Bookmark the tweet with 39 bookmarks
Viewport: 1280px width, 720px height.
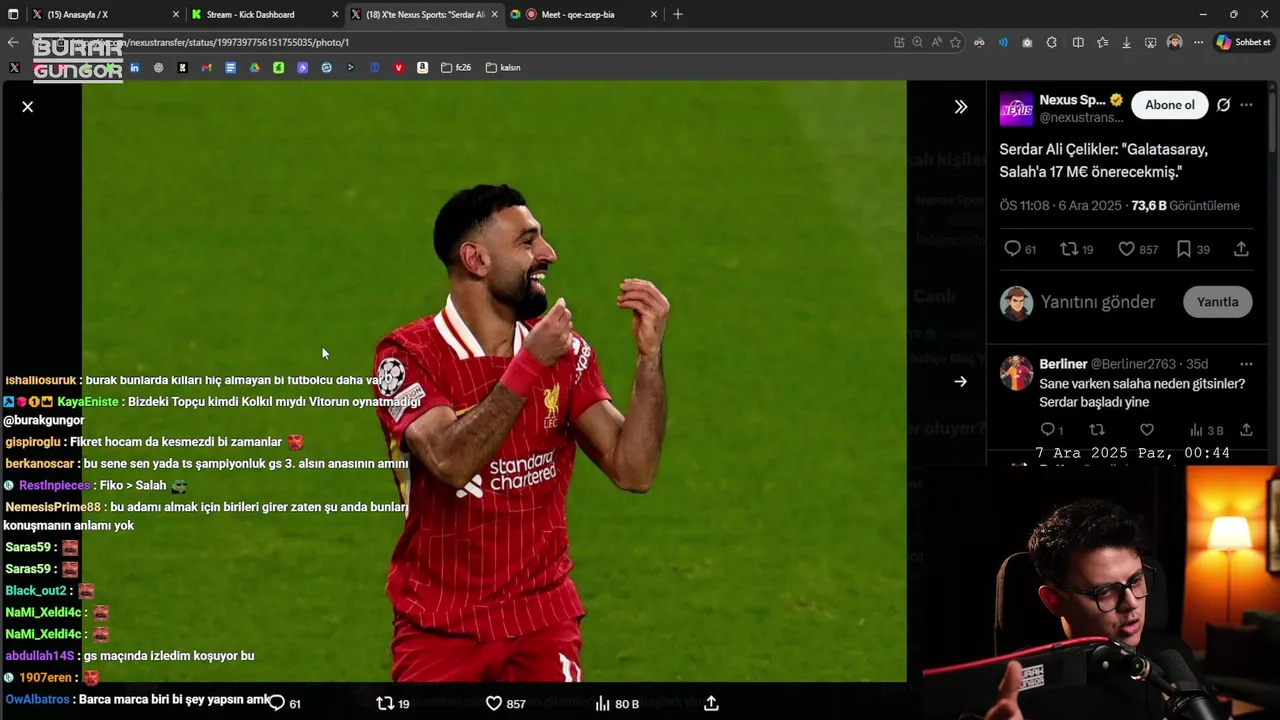click(1184, 249)
